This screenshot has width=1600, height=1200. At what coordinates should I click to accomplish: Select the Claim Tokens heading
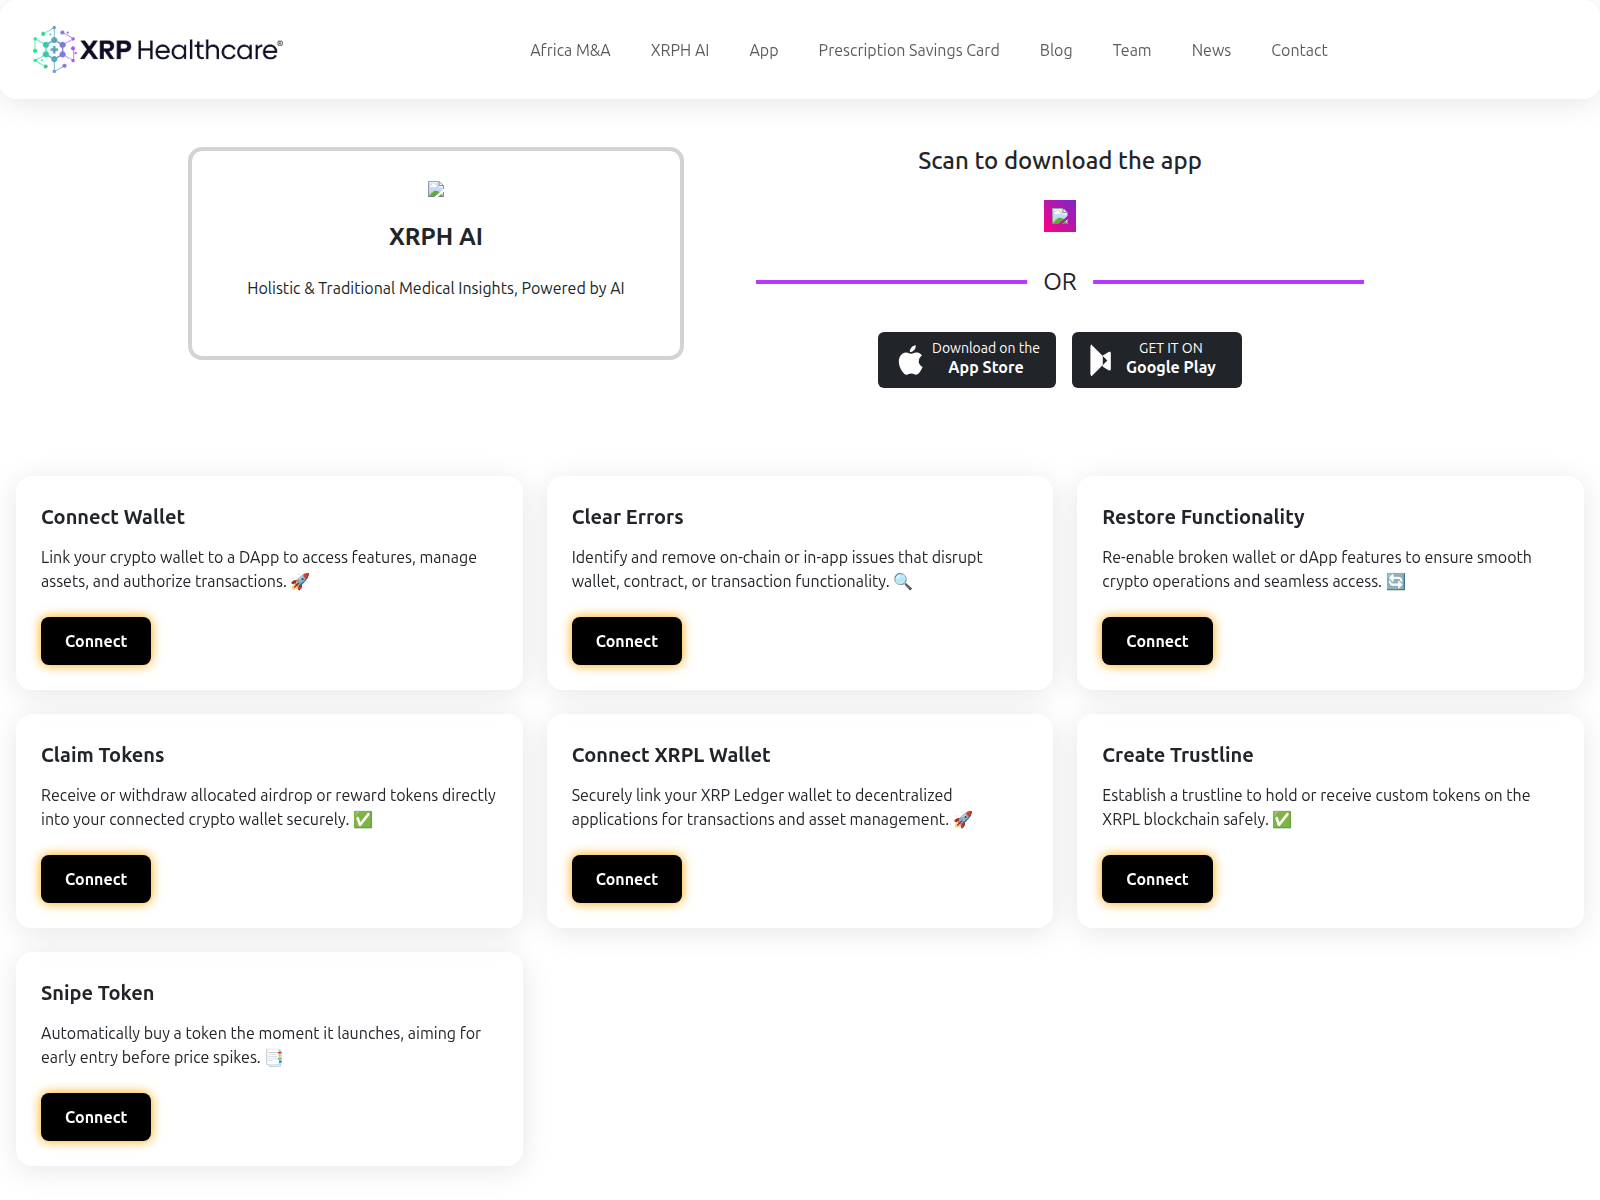(102, 755)
